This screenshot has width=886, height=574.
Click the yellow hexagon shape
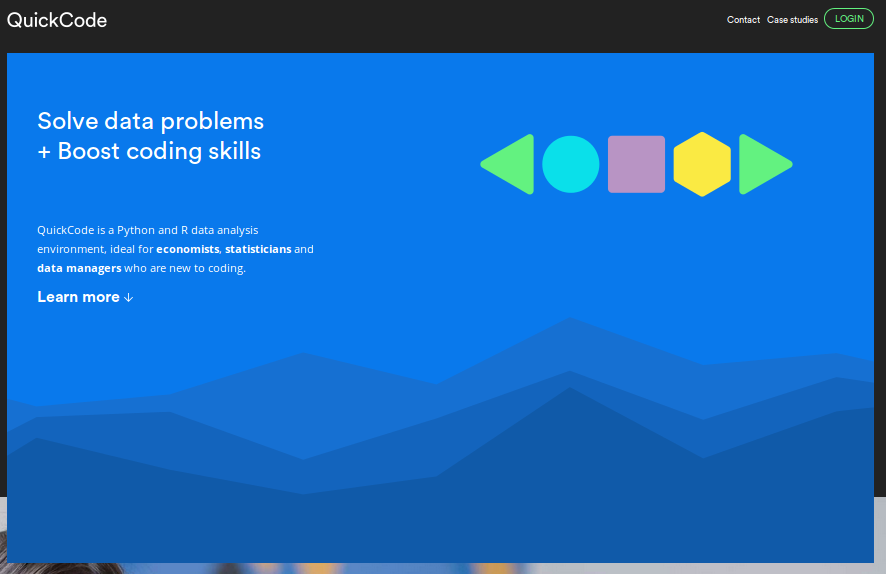(702, 164)
